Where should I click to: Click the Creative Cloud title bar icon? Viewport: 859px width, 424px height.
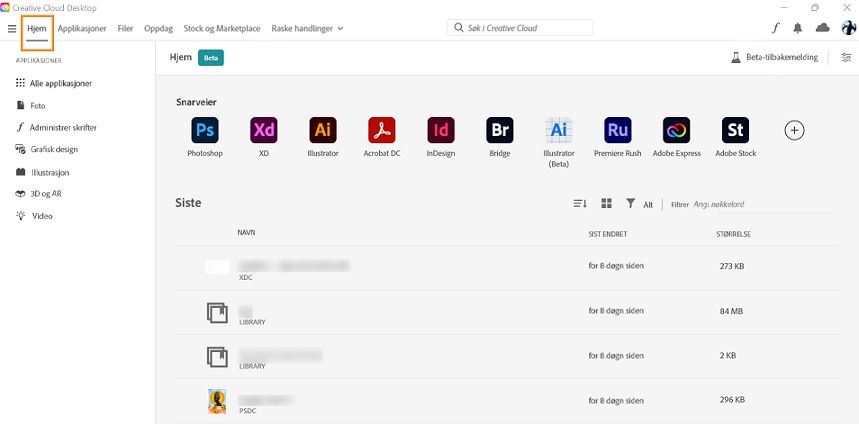[5, 8]
